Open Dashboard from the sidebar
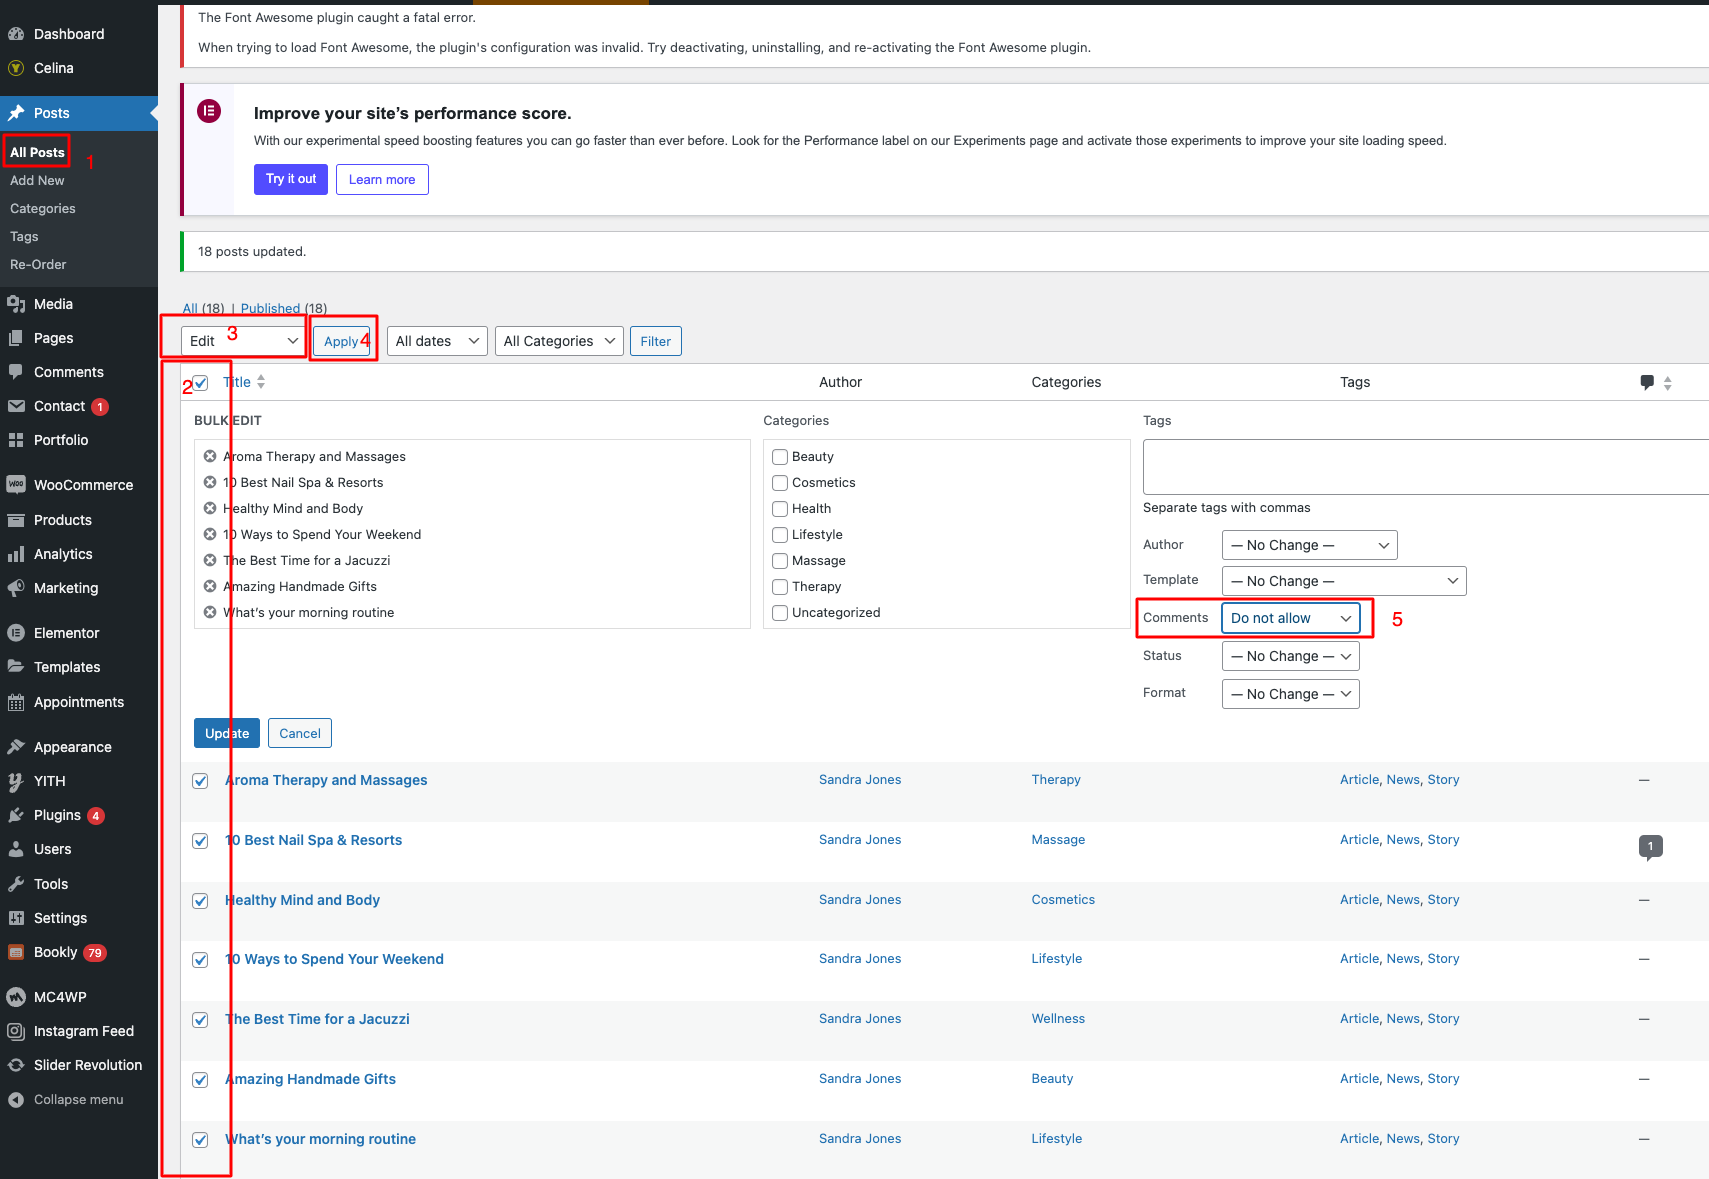 coord(69,34)
